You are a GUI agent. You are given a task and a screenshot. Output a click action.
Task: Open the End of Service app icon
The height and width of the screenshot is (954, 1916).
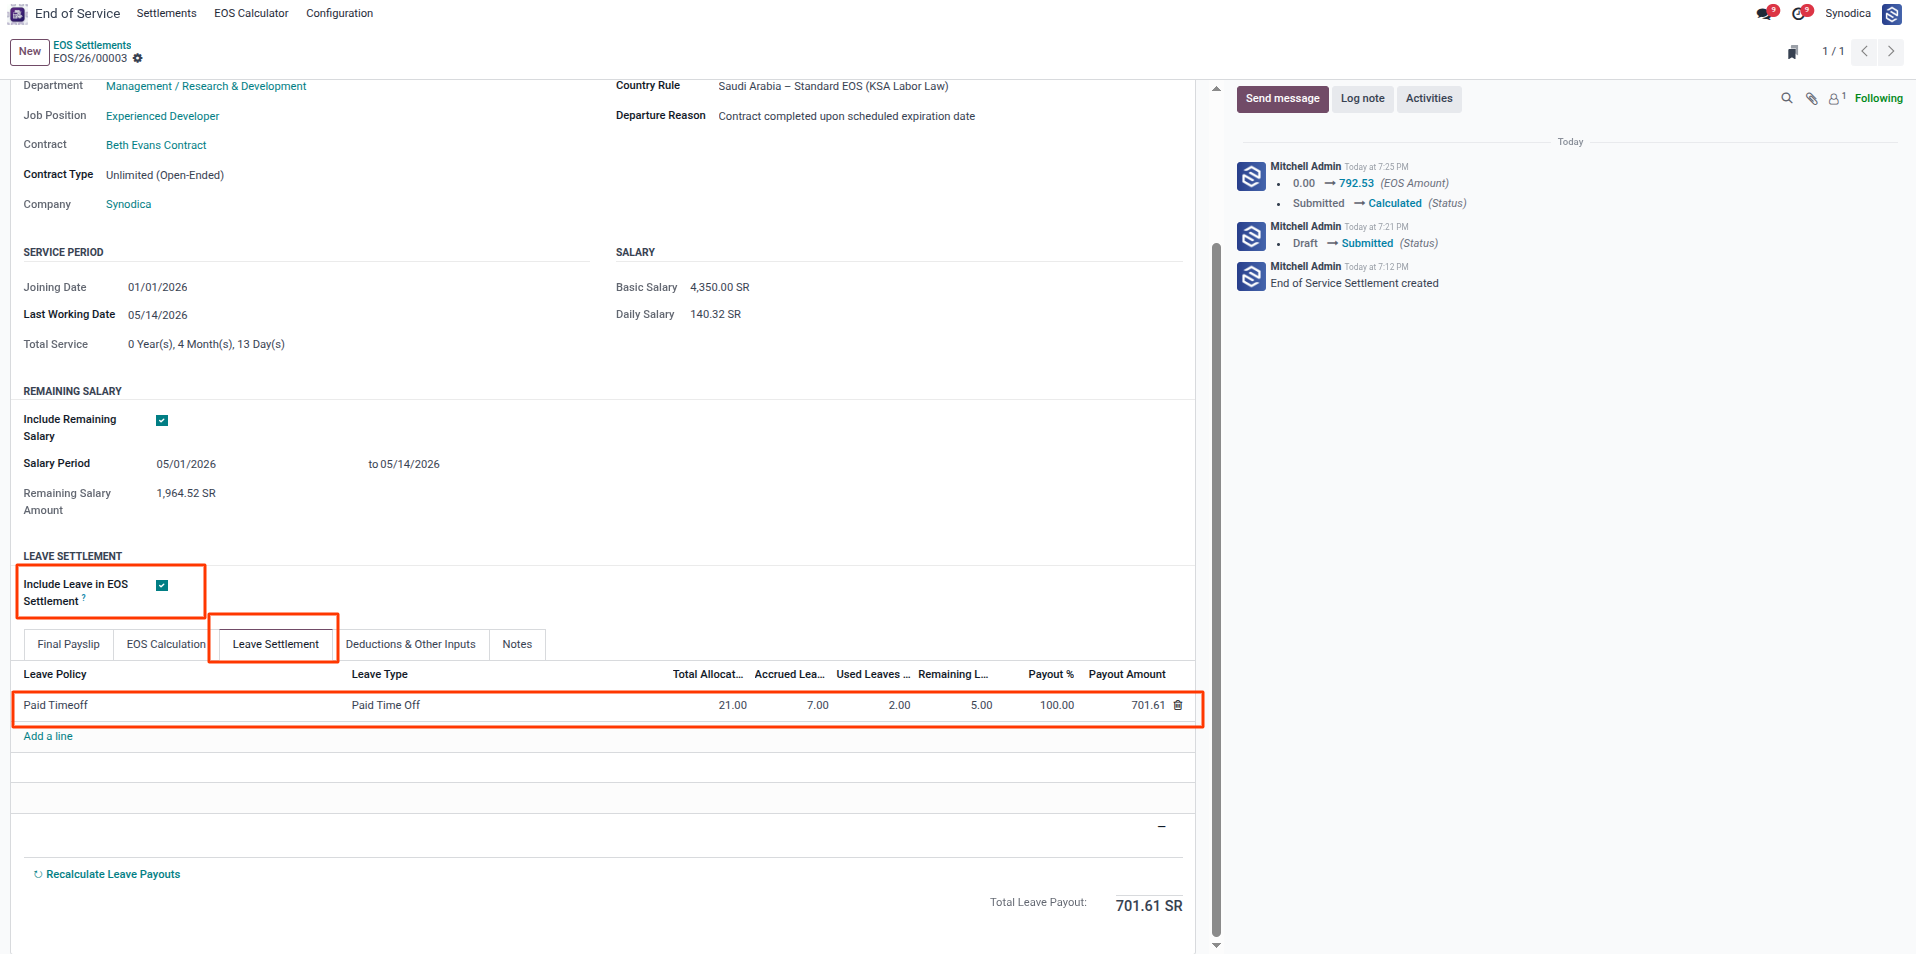coord(17,13)
